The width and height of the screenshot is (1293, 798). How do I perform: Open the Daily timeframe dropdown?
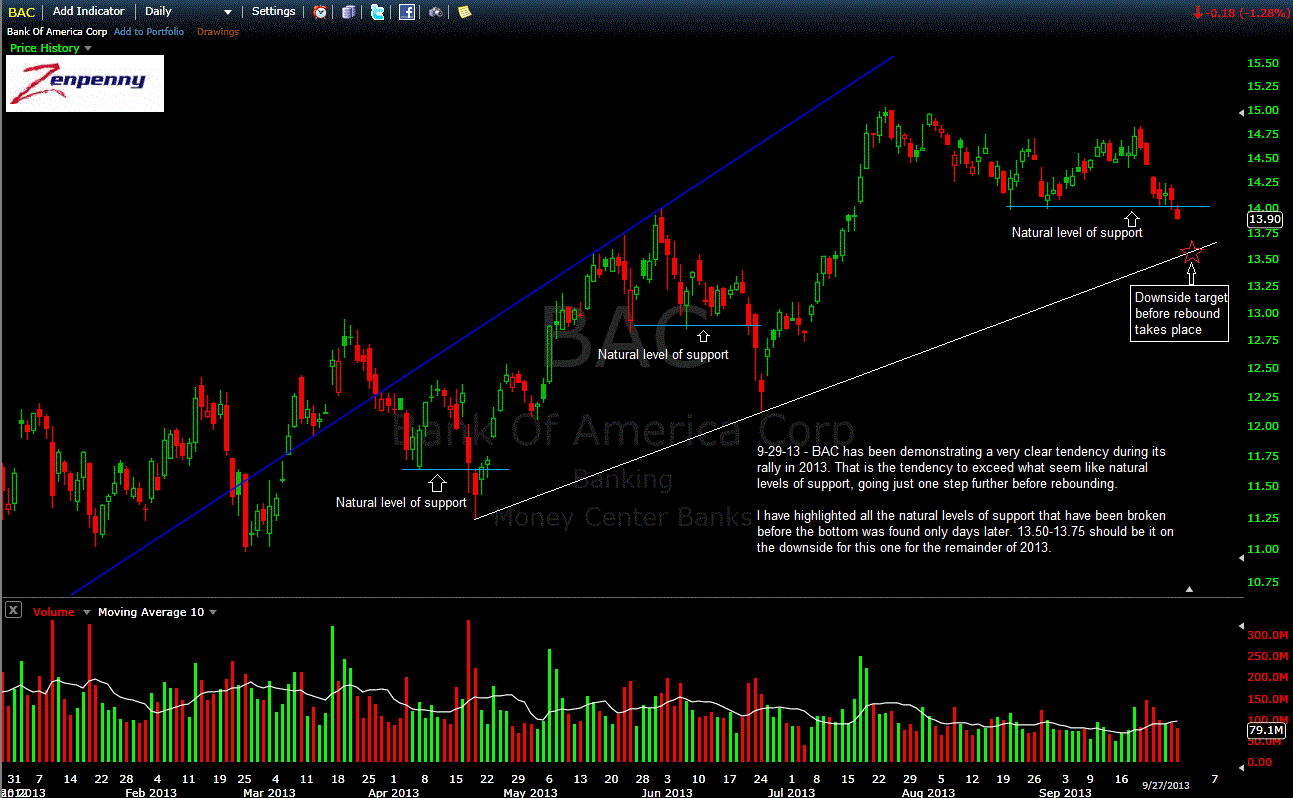pyautogui.click(x=188, y=12)
